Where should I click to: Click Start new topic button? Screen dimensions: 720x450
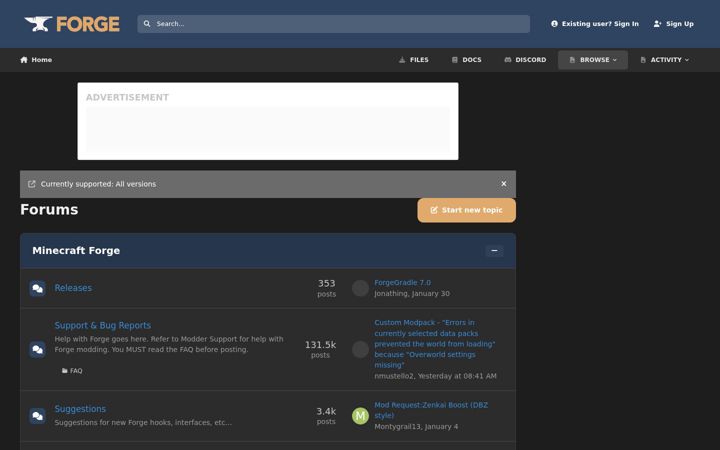(467, 210)
